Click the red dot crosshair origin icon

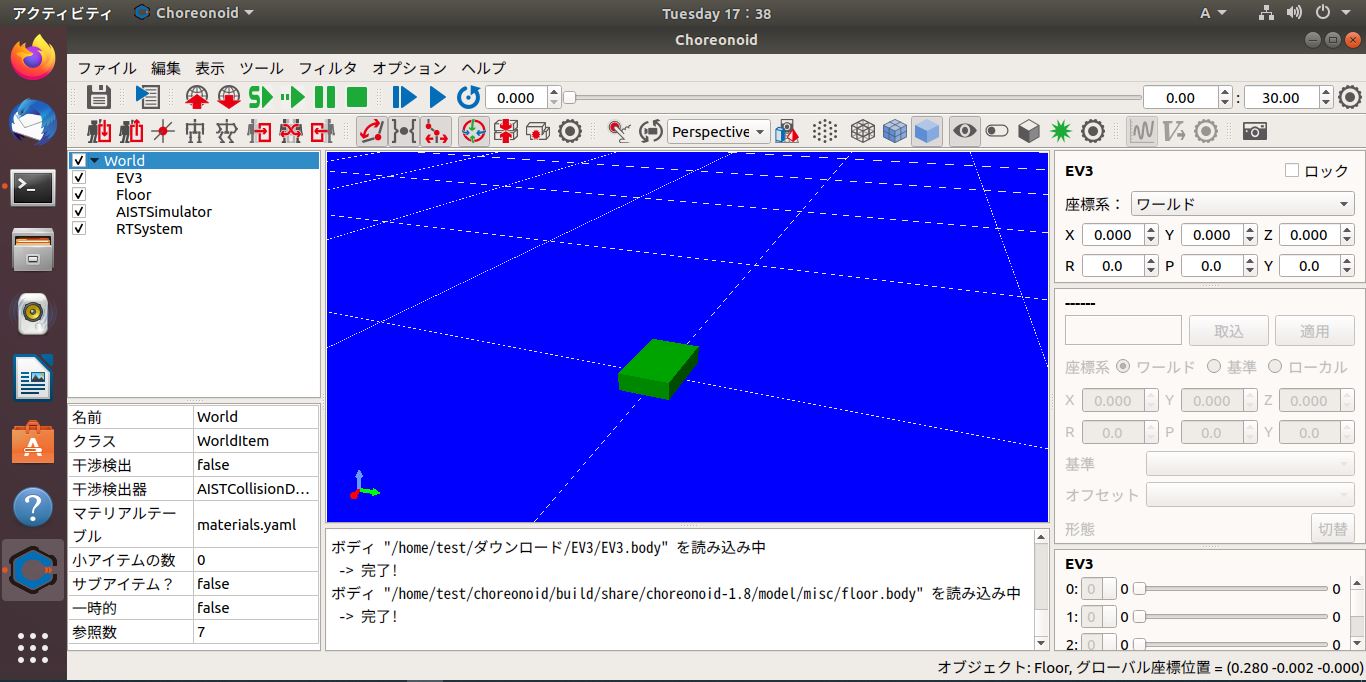click(x=163, y=131)
